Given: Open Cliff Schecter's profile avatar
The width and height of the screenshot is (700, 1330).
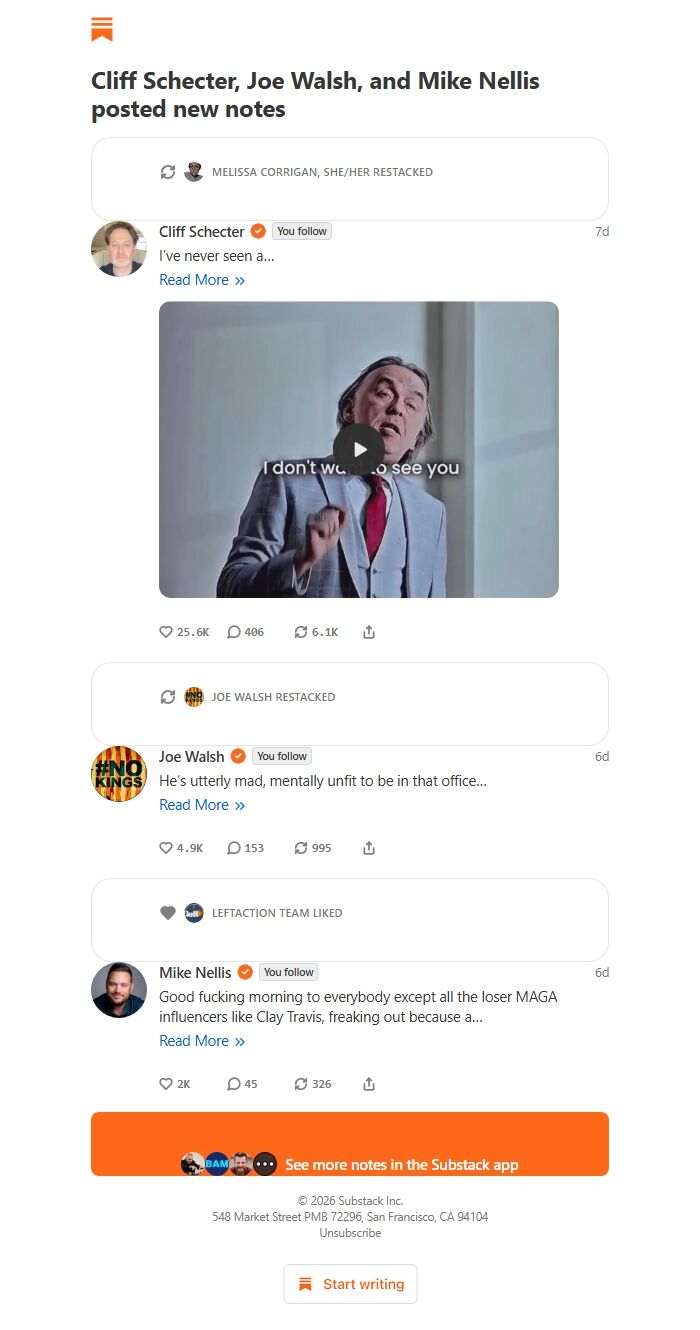Looking at the screenshot, I should [119, 249].
